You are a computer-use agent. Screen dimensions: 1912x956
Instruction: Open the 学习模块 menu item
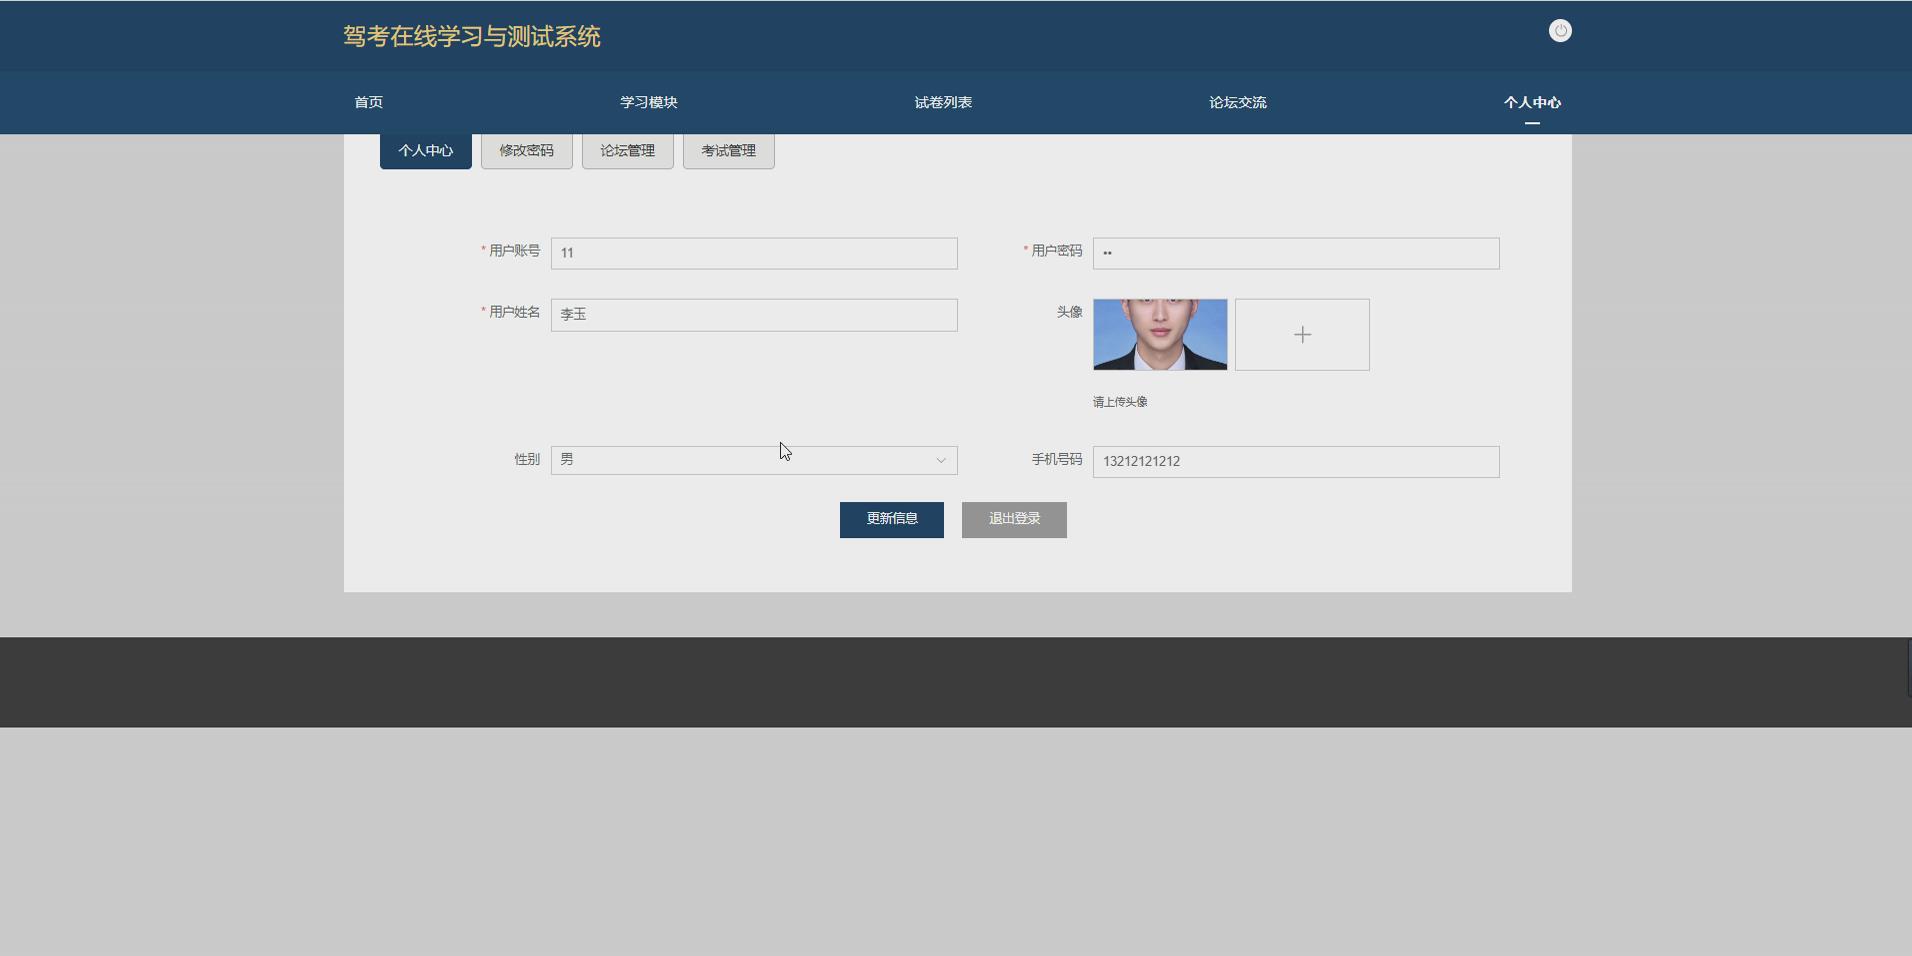(648, 102)
